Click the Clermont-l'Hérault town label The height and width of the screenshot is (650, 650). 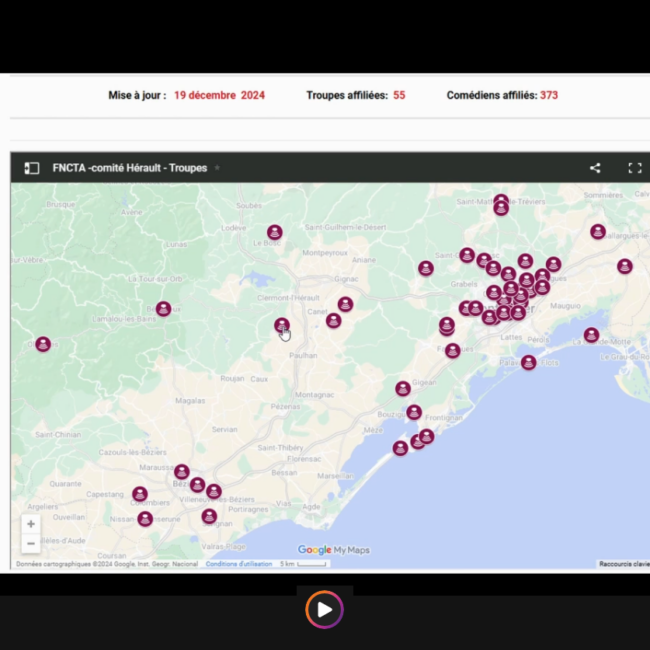[x=288, y=298]
